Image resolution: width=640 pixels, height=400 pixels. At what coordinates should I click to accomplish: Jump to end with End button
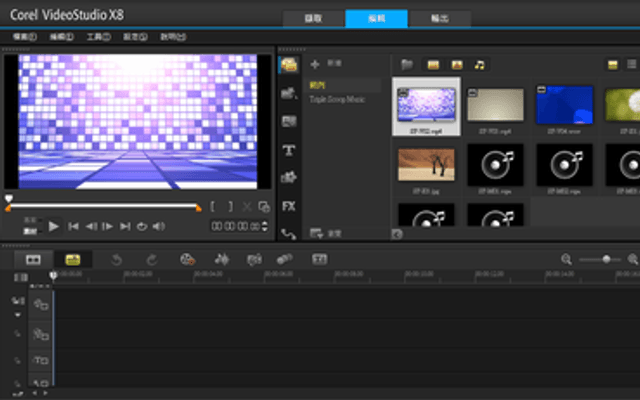click(x=125, y=227)
